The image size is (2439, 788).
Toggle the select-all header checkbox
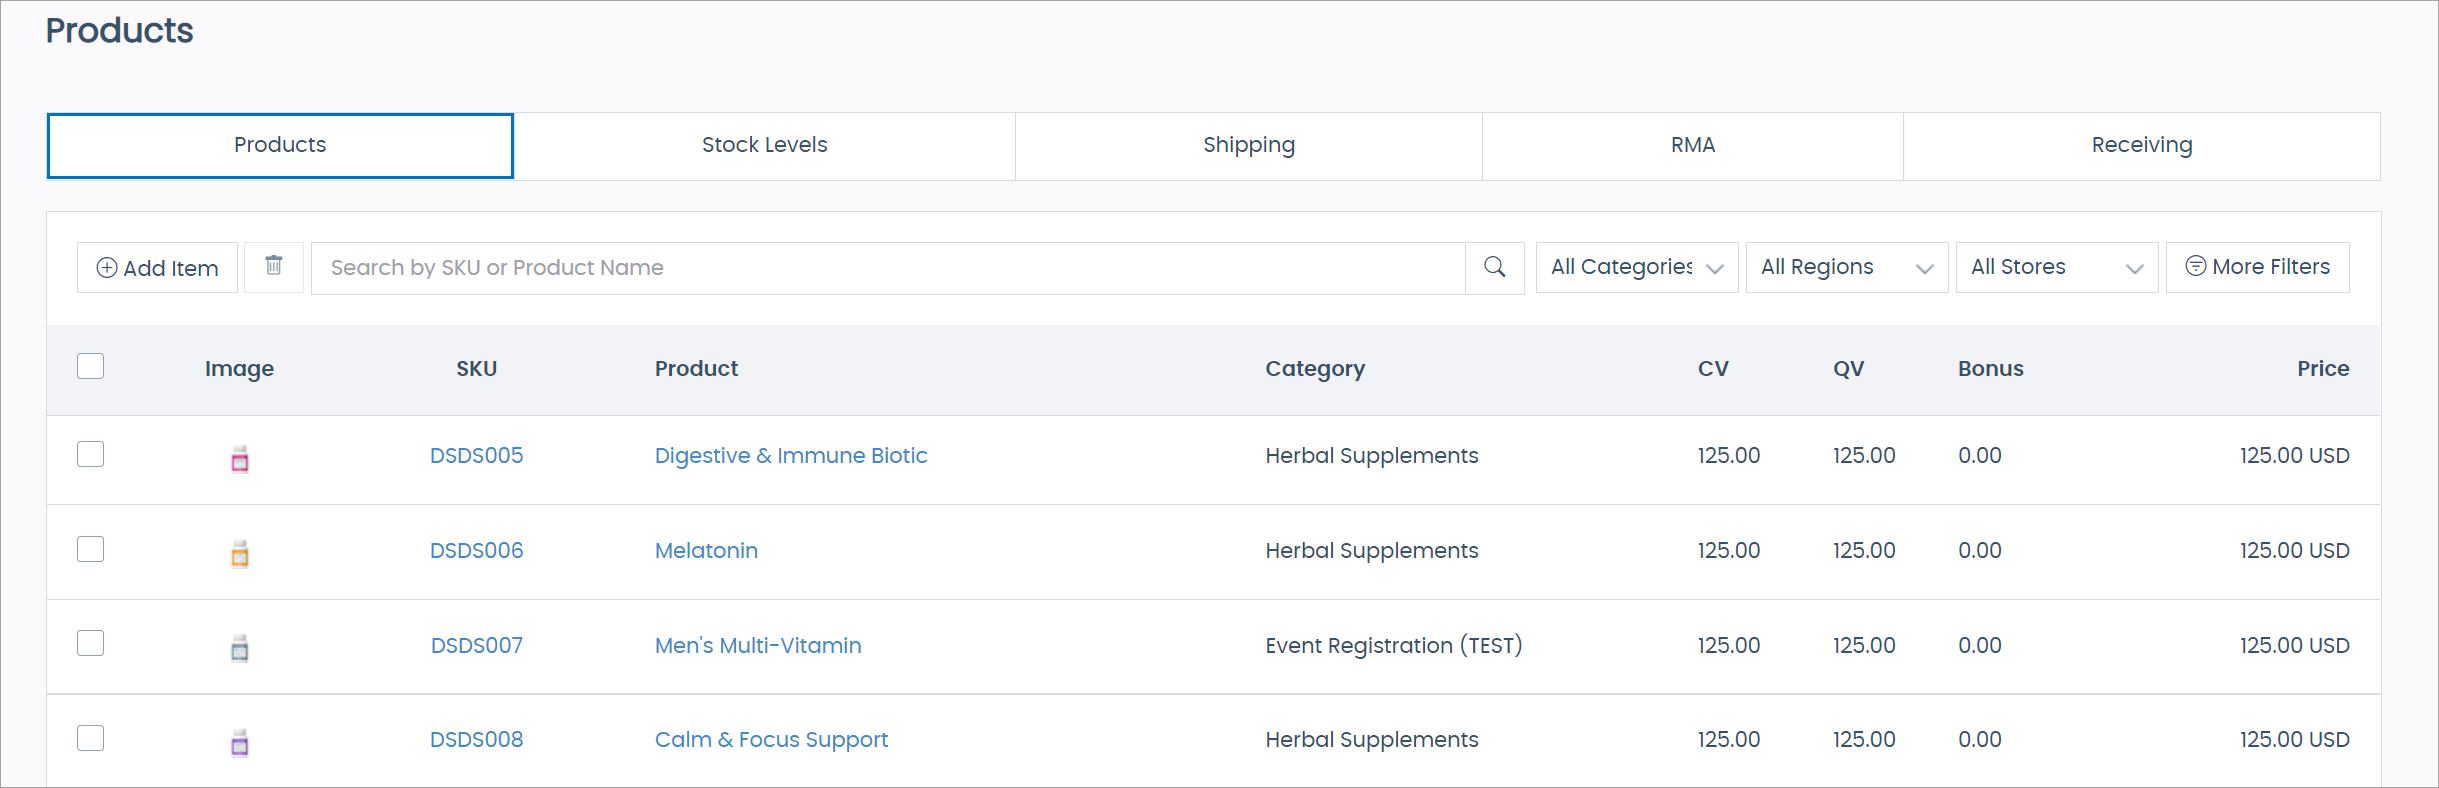tap(91, 366)
